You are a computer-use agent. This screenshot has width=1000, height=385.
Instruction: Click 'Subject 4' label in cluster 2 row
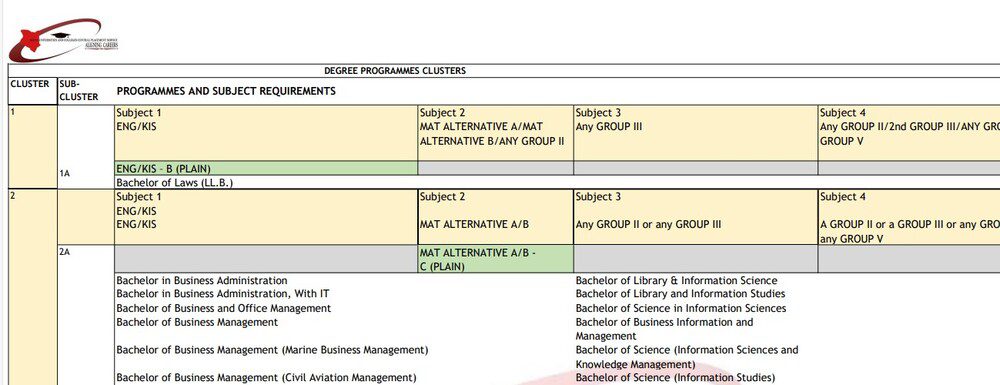843,197
